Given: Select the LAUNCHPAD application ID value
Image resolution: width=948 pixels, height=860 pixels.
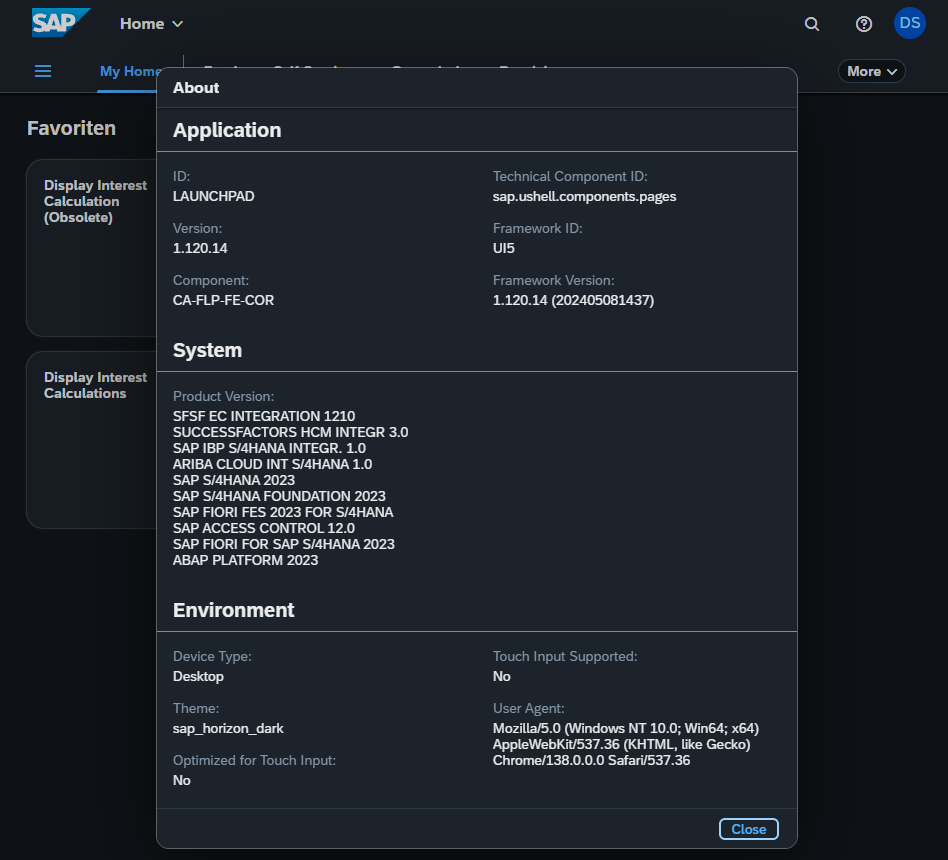Looking at the screenshot, I should (x=213, y=197).
